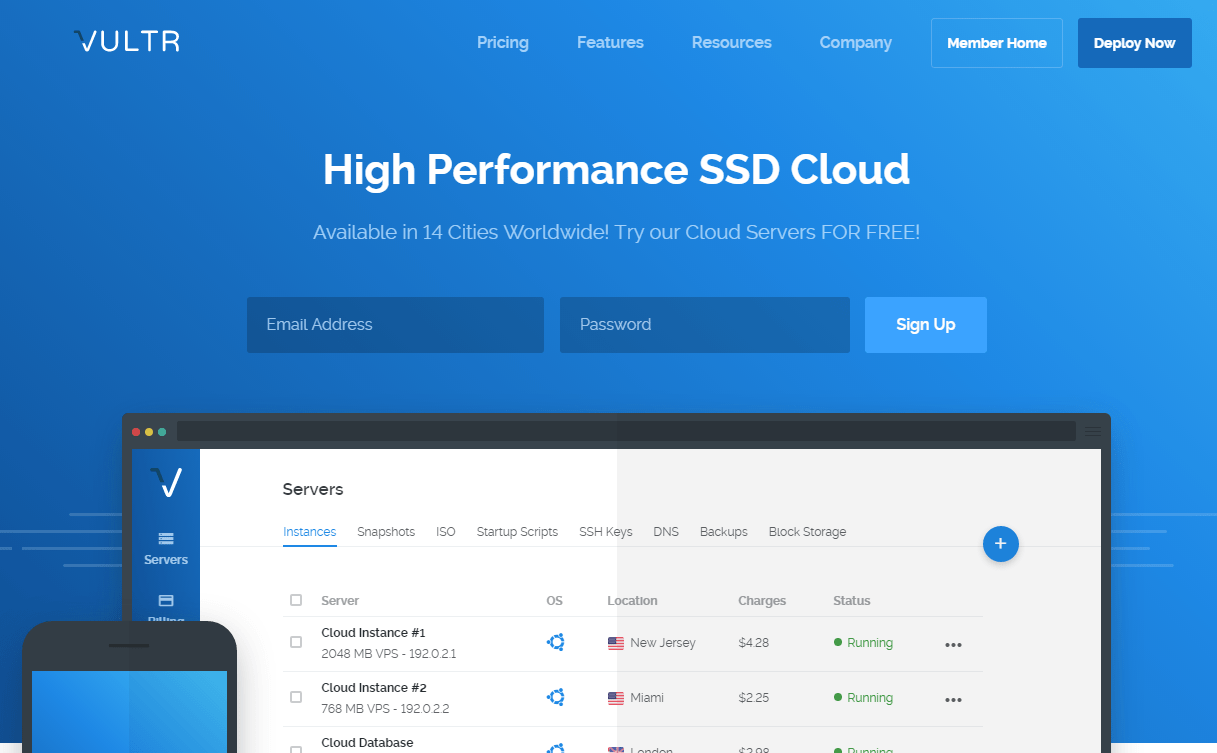Open the Resources menu item
This screenshot has height=753, width=1217.
click(732, 42)
